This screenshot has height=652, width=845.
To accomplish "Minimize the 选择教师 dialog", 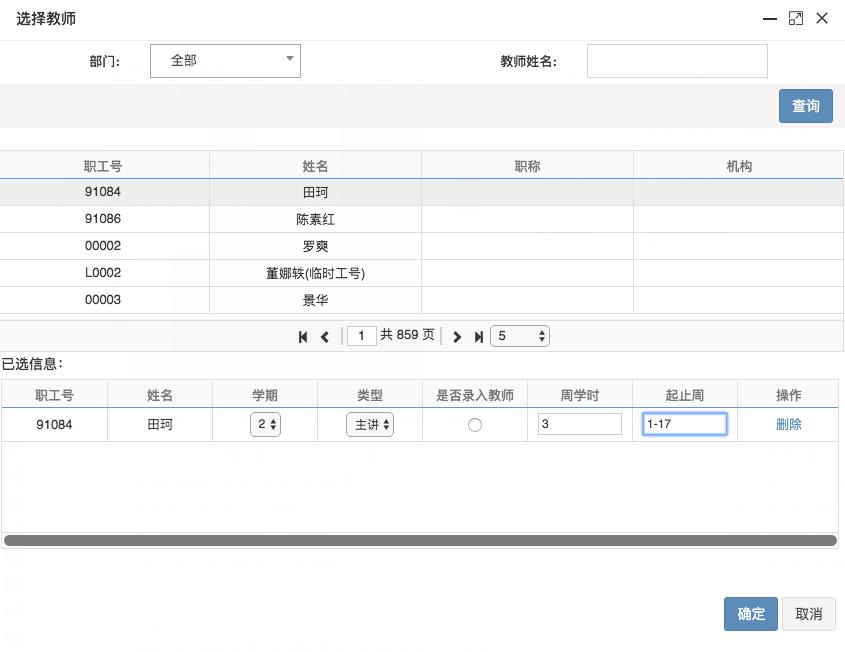I will (770, 18).
